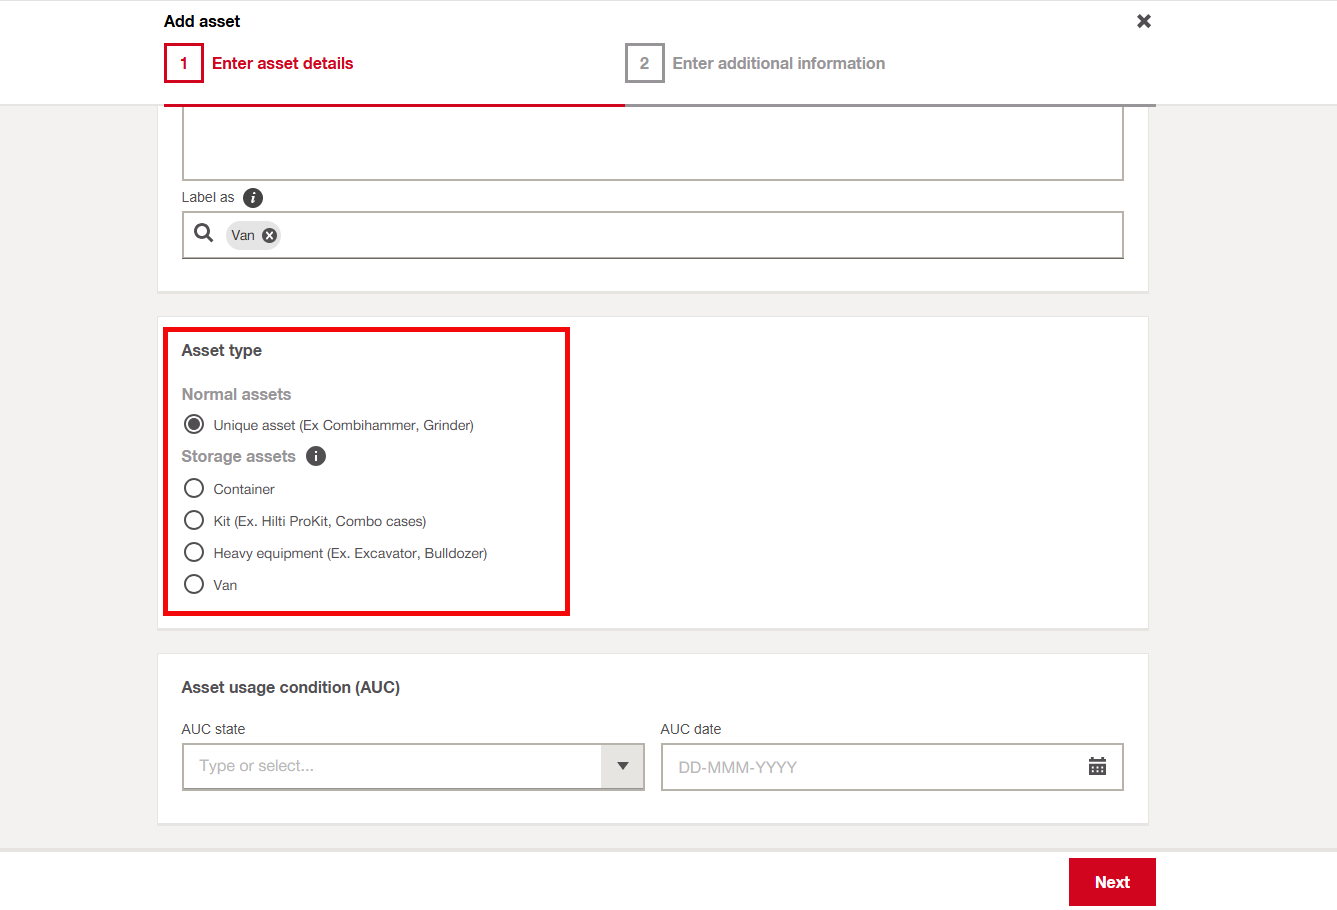1337x910 pixels.
Task: Click the Label as input area
Action: click(700, 236)
